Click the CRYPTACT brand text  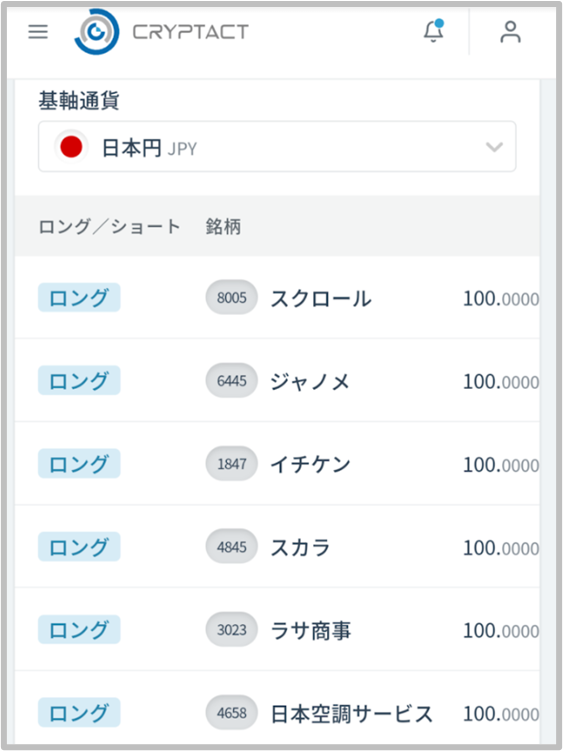click(191, 32)
